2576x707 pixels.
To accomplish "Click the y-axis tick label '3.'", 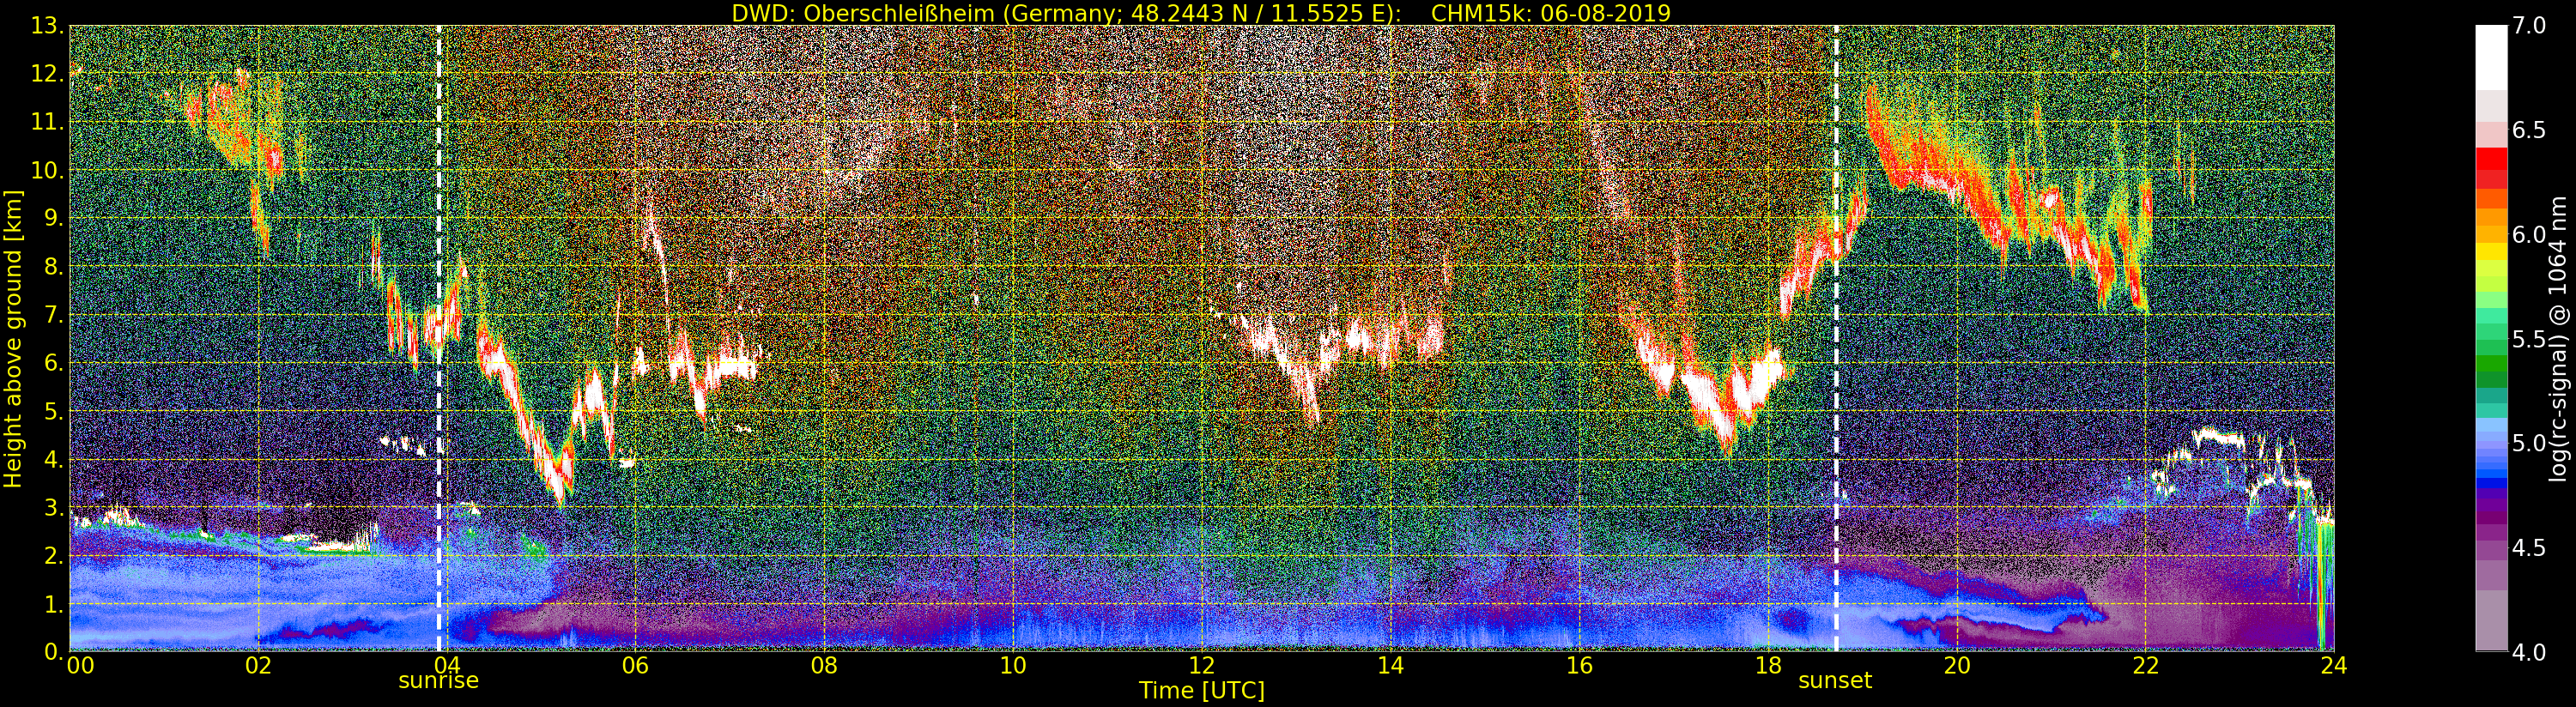I will (x=54, y=507).
